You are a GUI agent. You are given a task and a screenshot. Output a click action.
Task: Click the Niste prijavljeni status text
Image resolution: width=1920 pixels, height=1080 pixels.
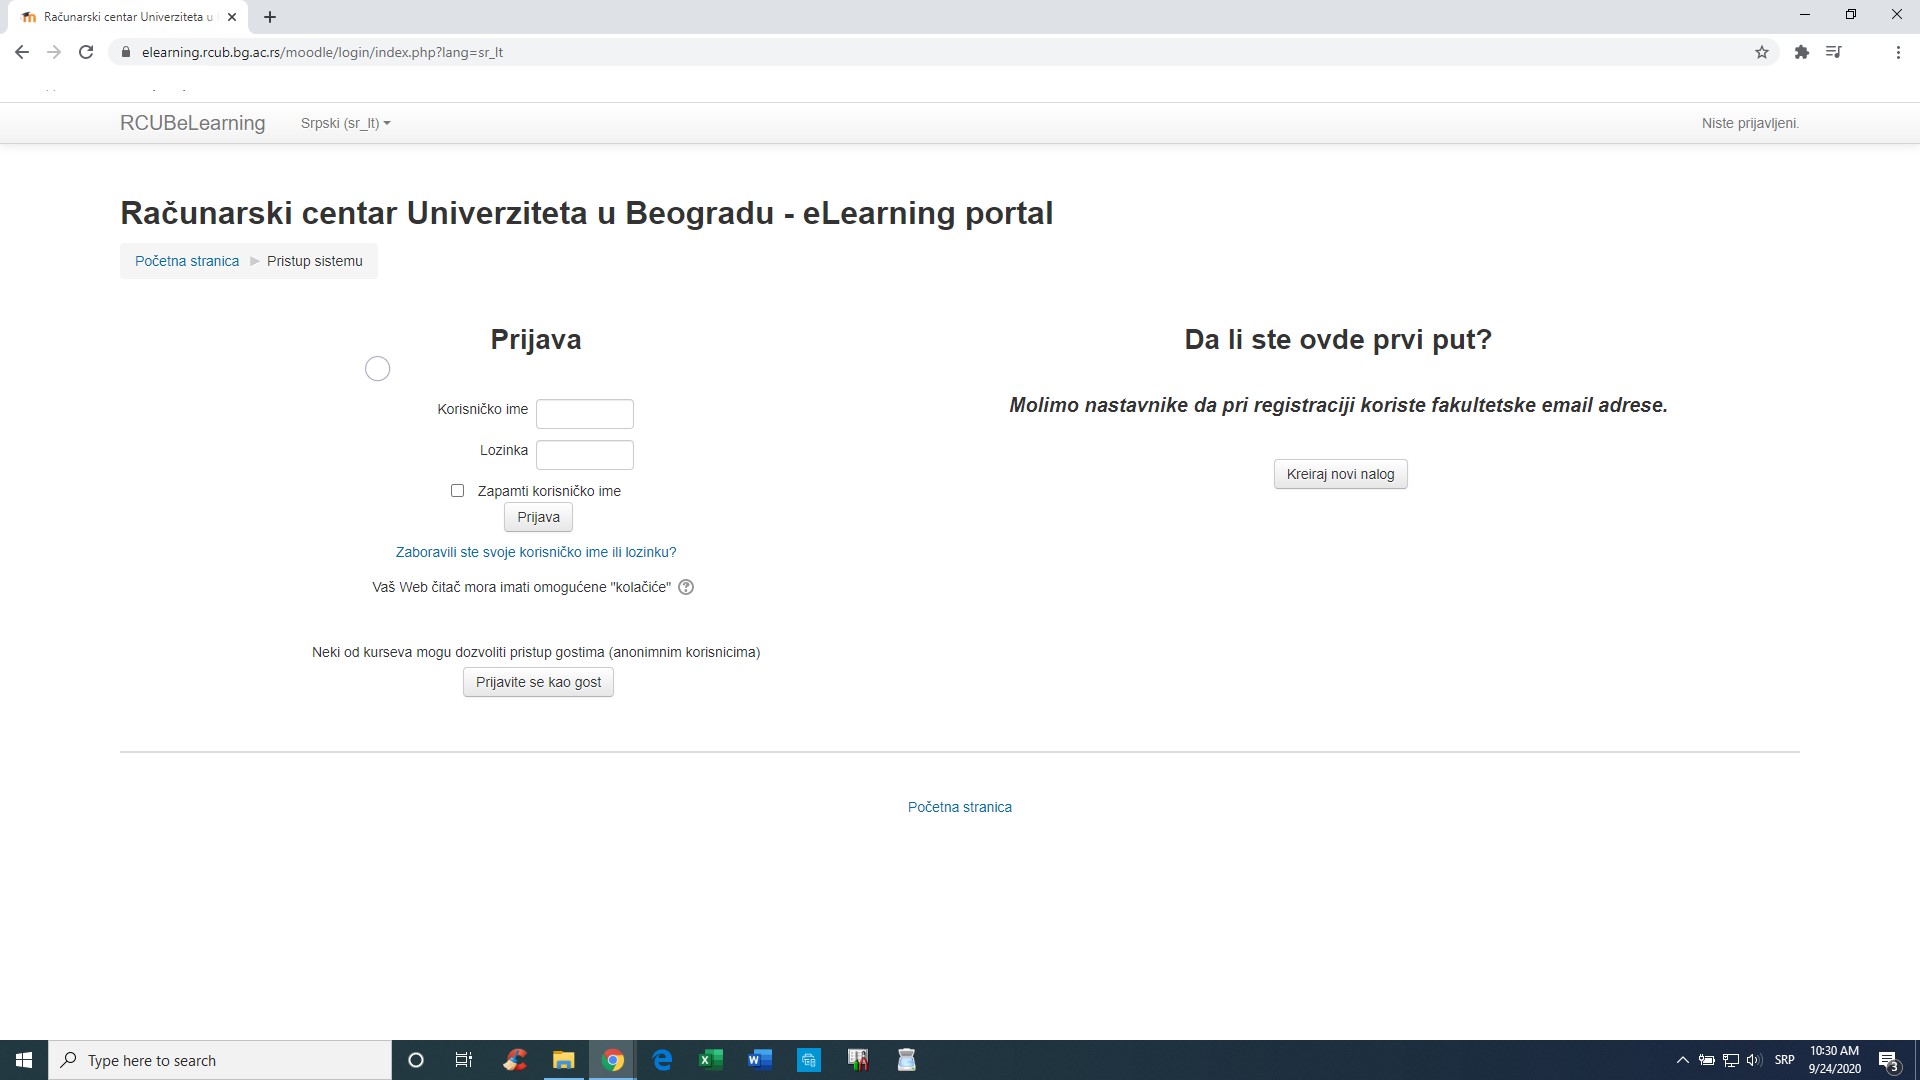tap(1750, 123)
